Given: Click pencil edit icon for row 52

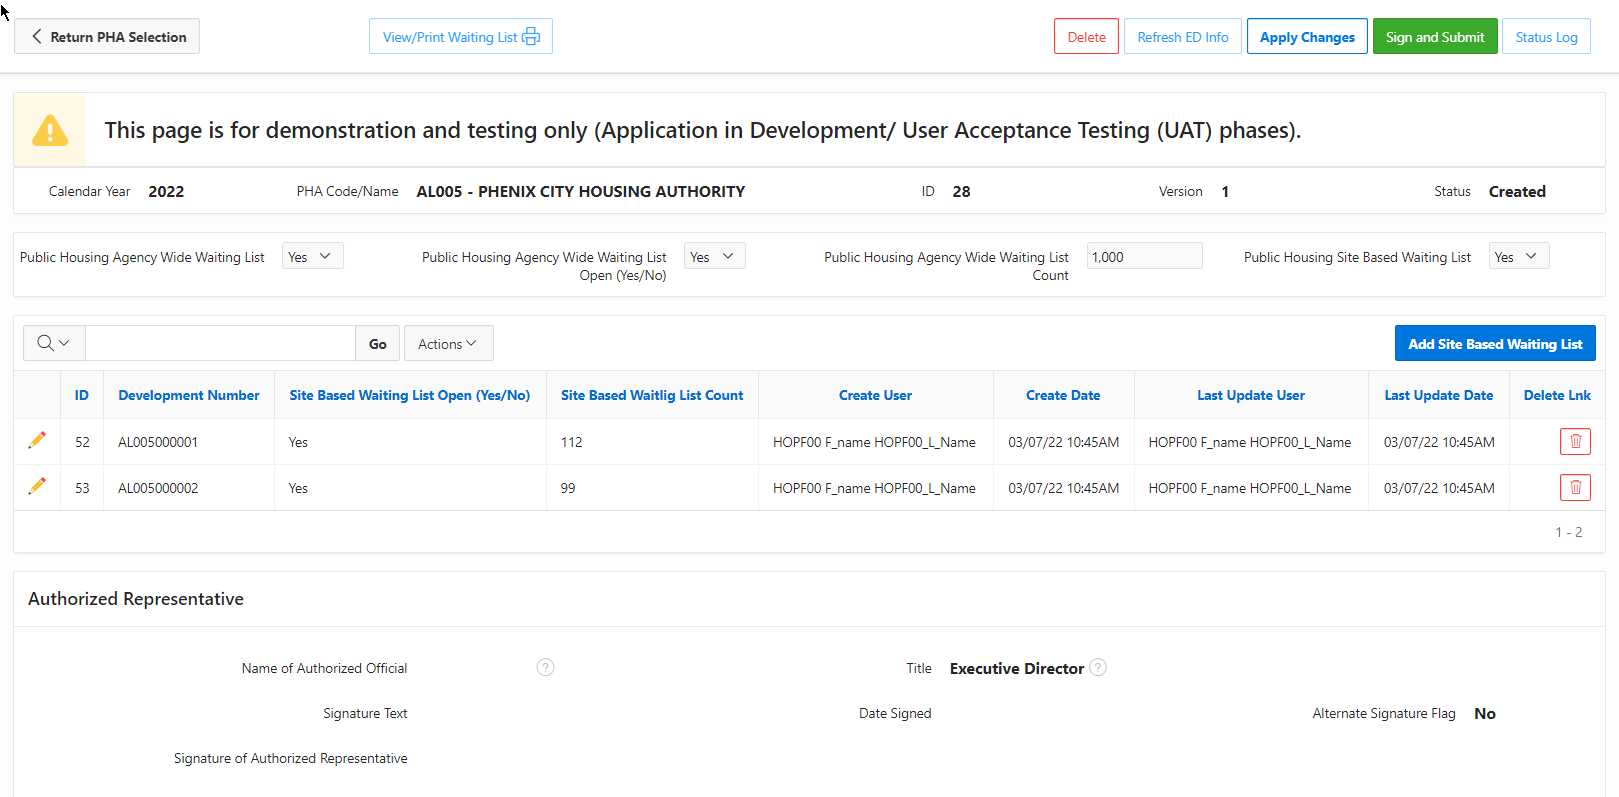Looking at the screenshot, I should 37,441.
